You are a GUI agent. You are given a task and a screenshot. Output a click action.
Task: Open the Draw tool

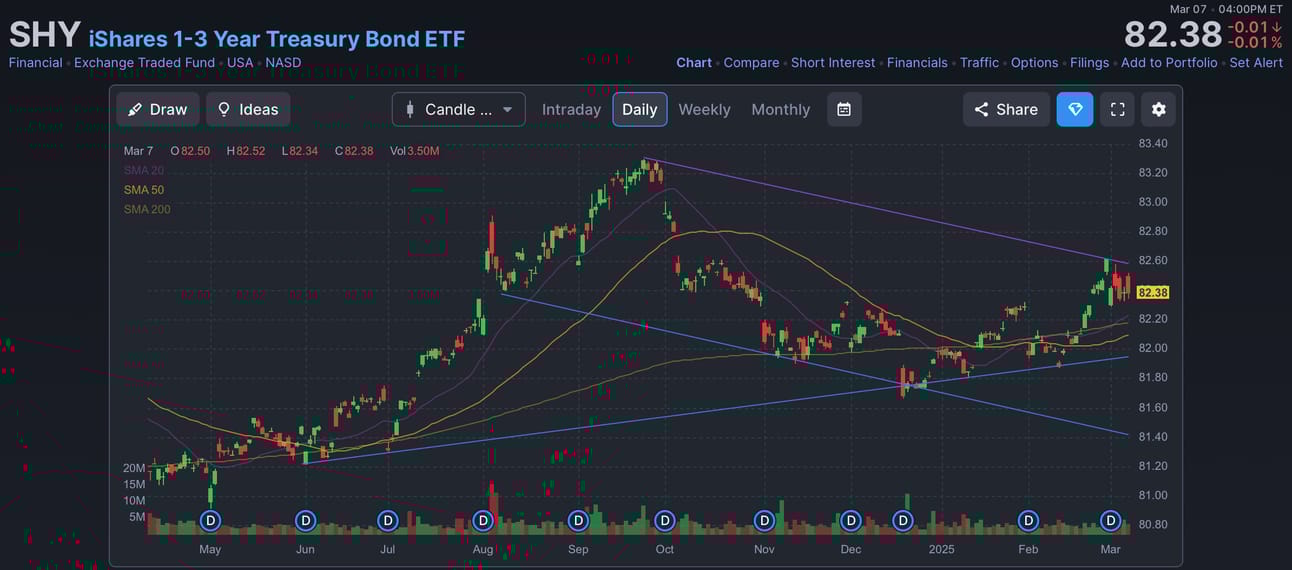tap(158, 109)
